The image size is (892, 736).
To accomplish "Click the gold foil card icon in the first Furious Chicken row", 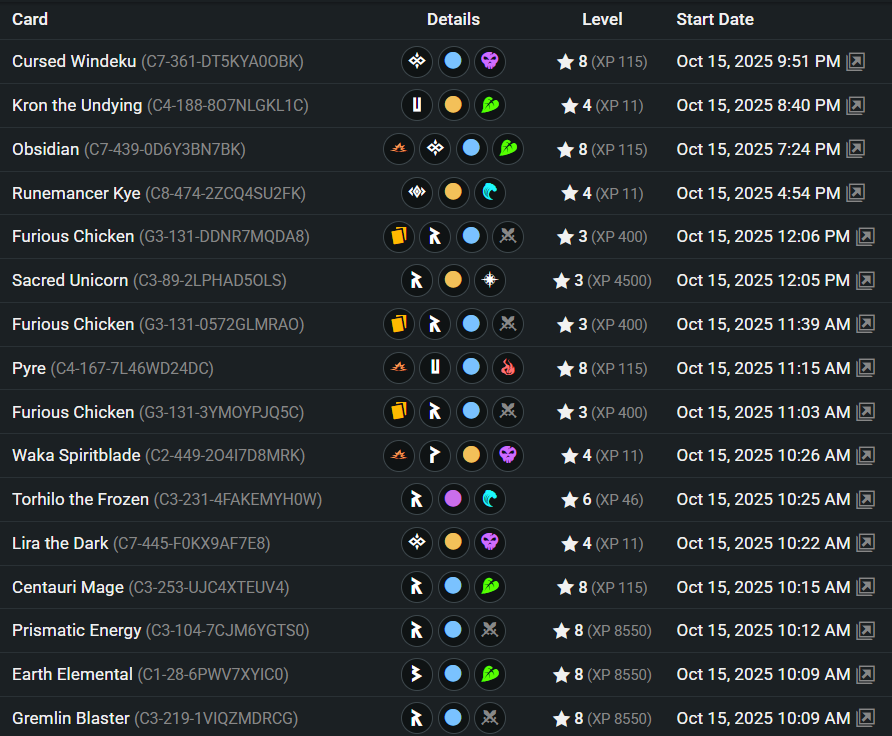I will pos(399,237).
